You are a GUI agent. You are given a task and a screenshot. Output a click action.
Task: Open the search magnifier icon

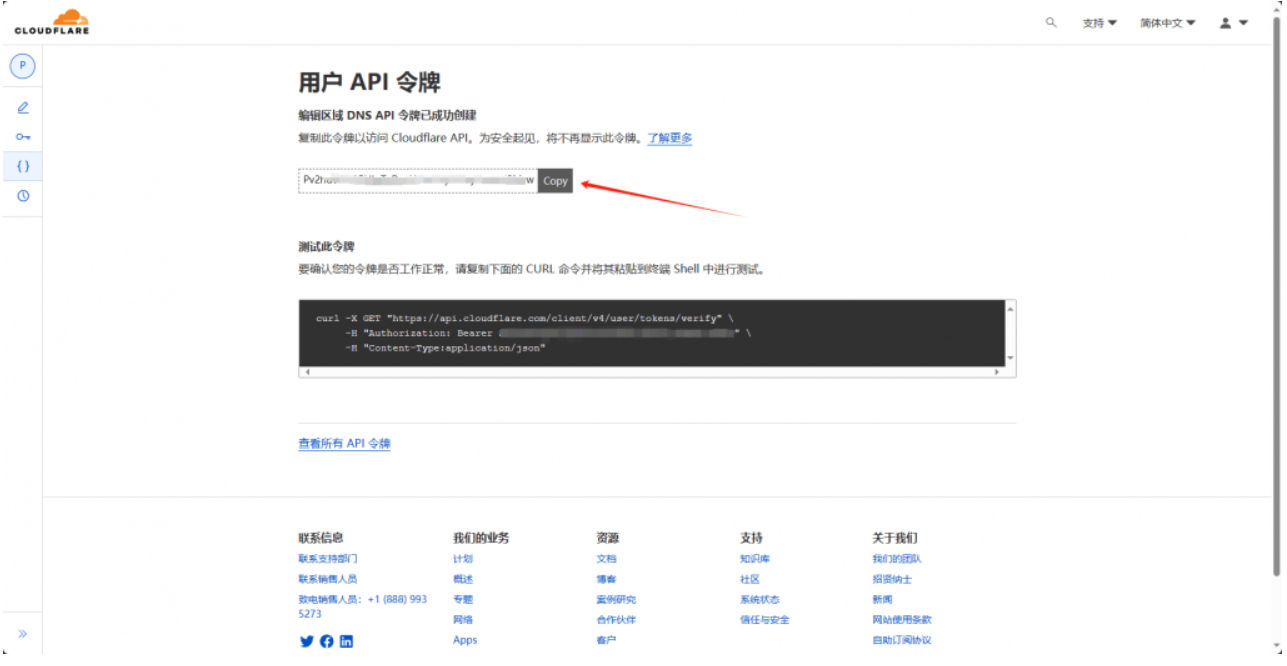pyautogui.click(x=1051, y=22)
